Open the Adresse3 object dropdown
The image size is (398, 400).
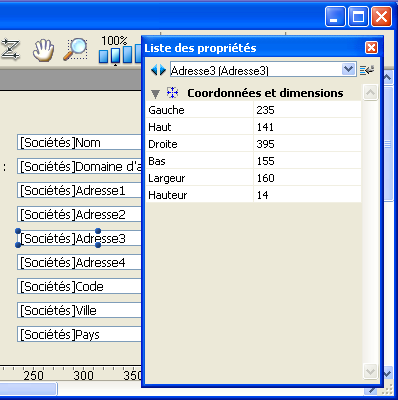(348, 69)
